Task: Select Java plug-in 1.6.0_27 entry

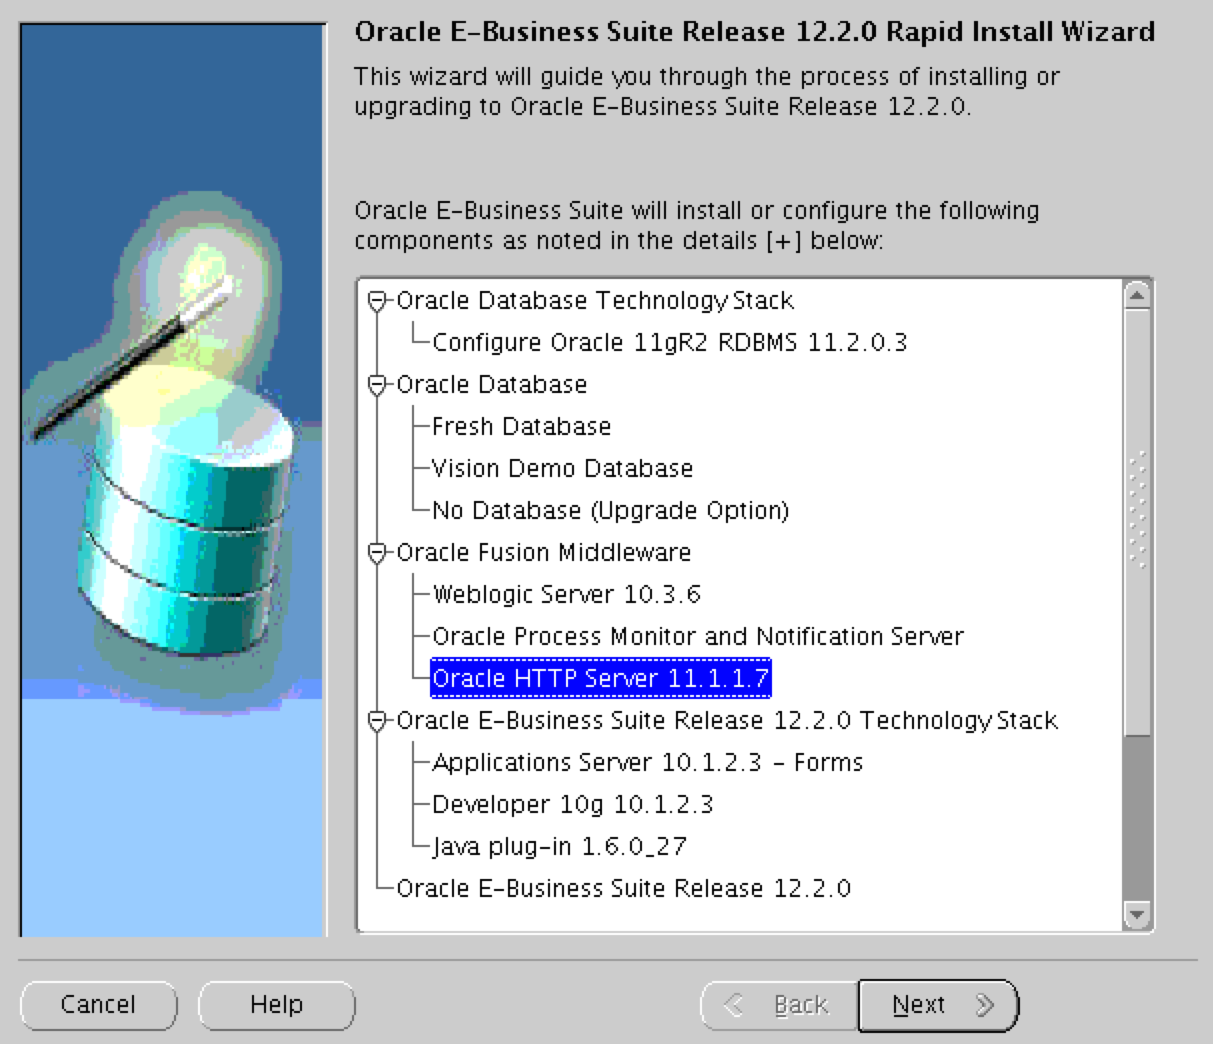Action: 559,847
